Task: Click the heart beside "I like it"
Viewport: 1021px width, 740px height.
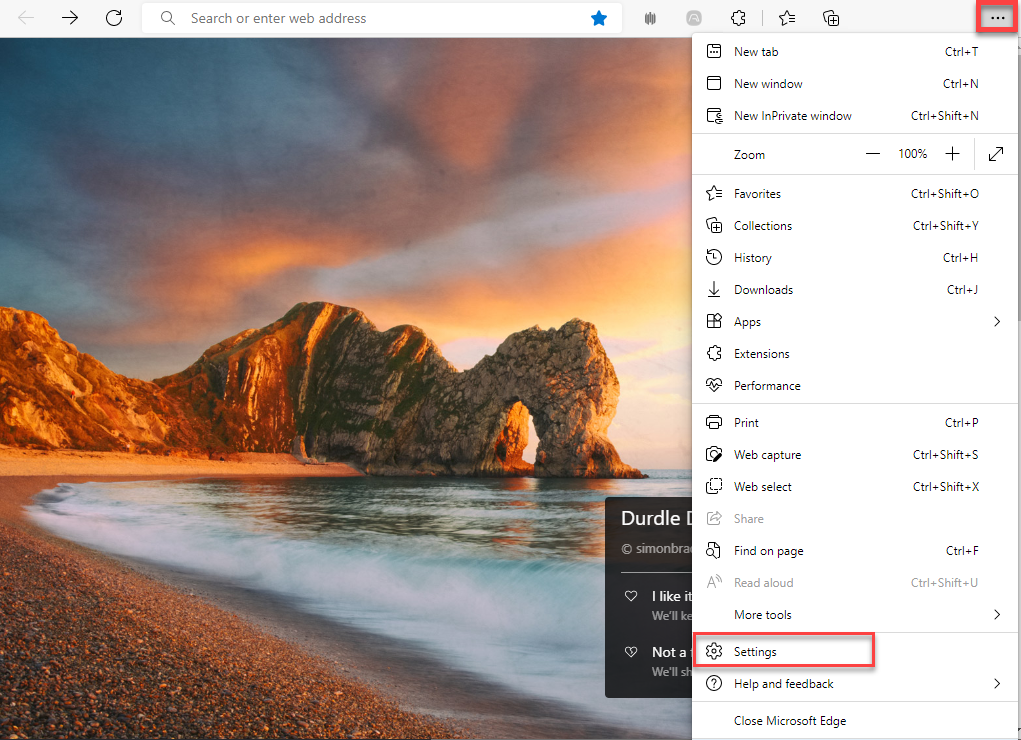Action: click(x=631, y=596)
